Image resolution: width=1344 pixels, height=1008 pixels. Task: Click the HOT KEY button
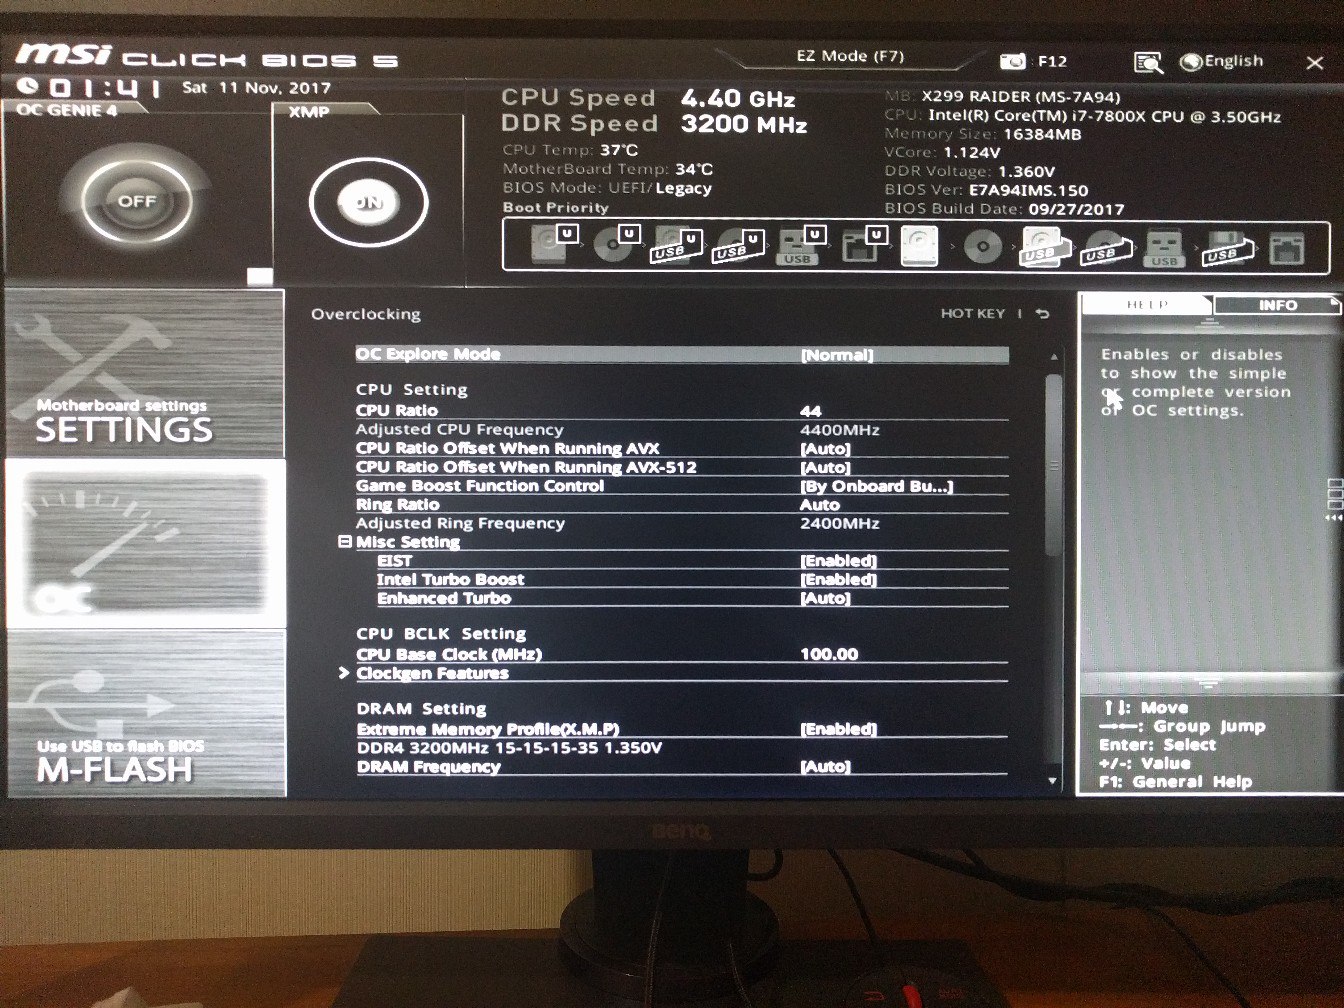tap(972, 314)
